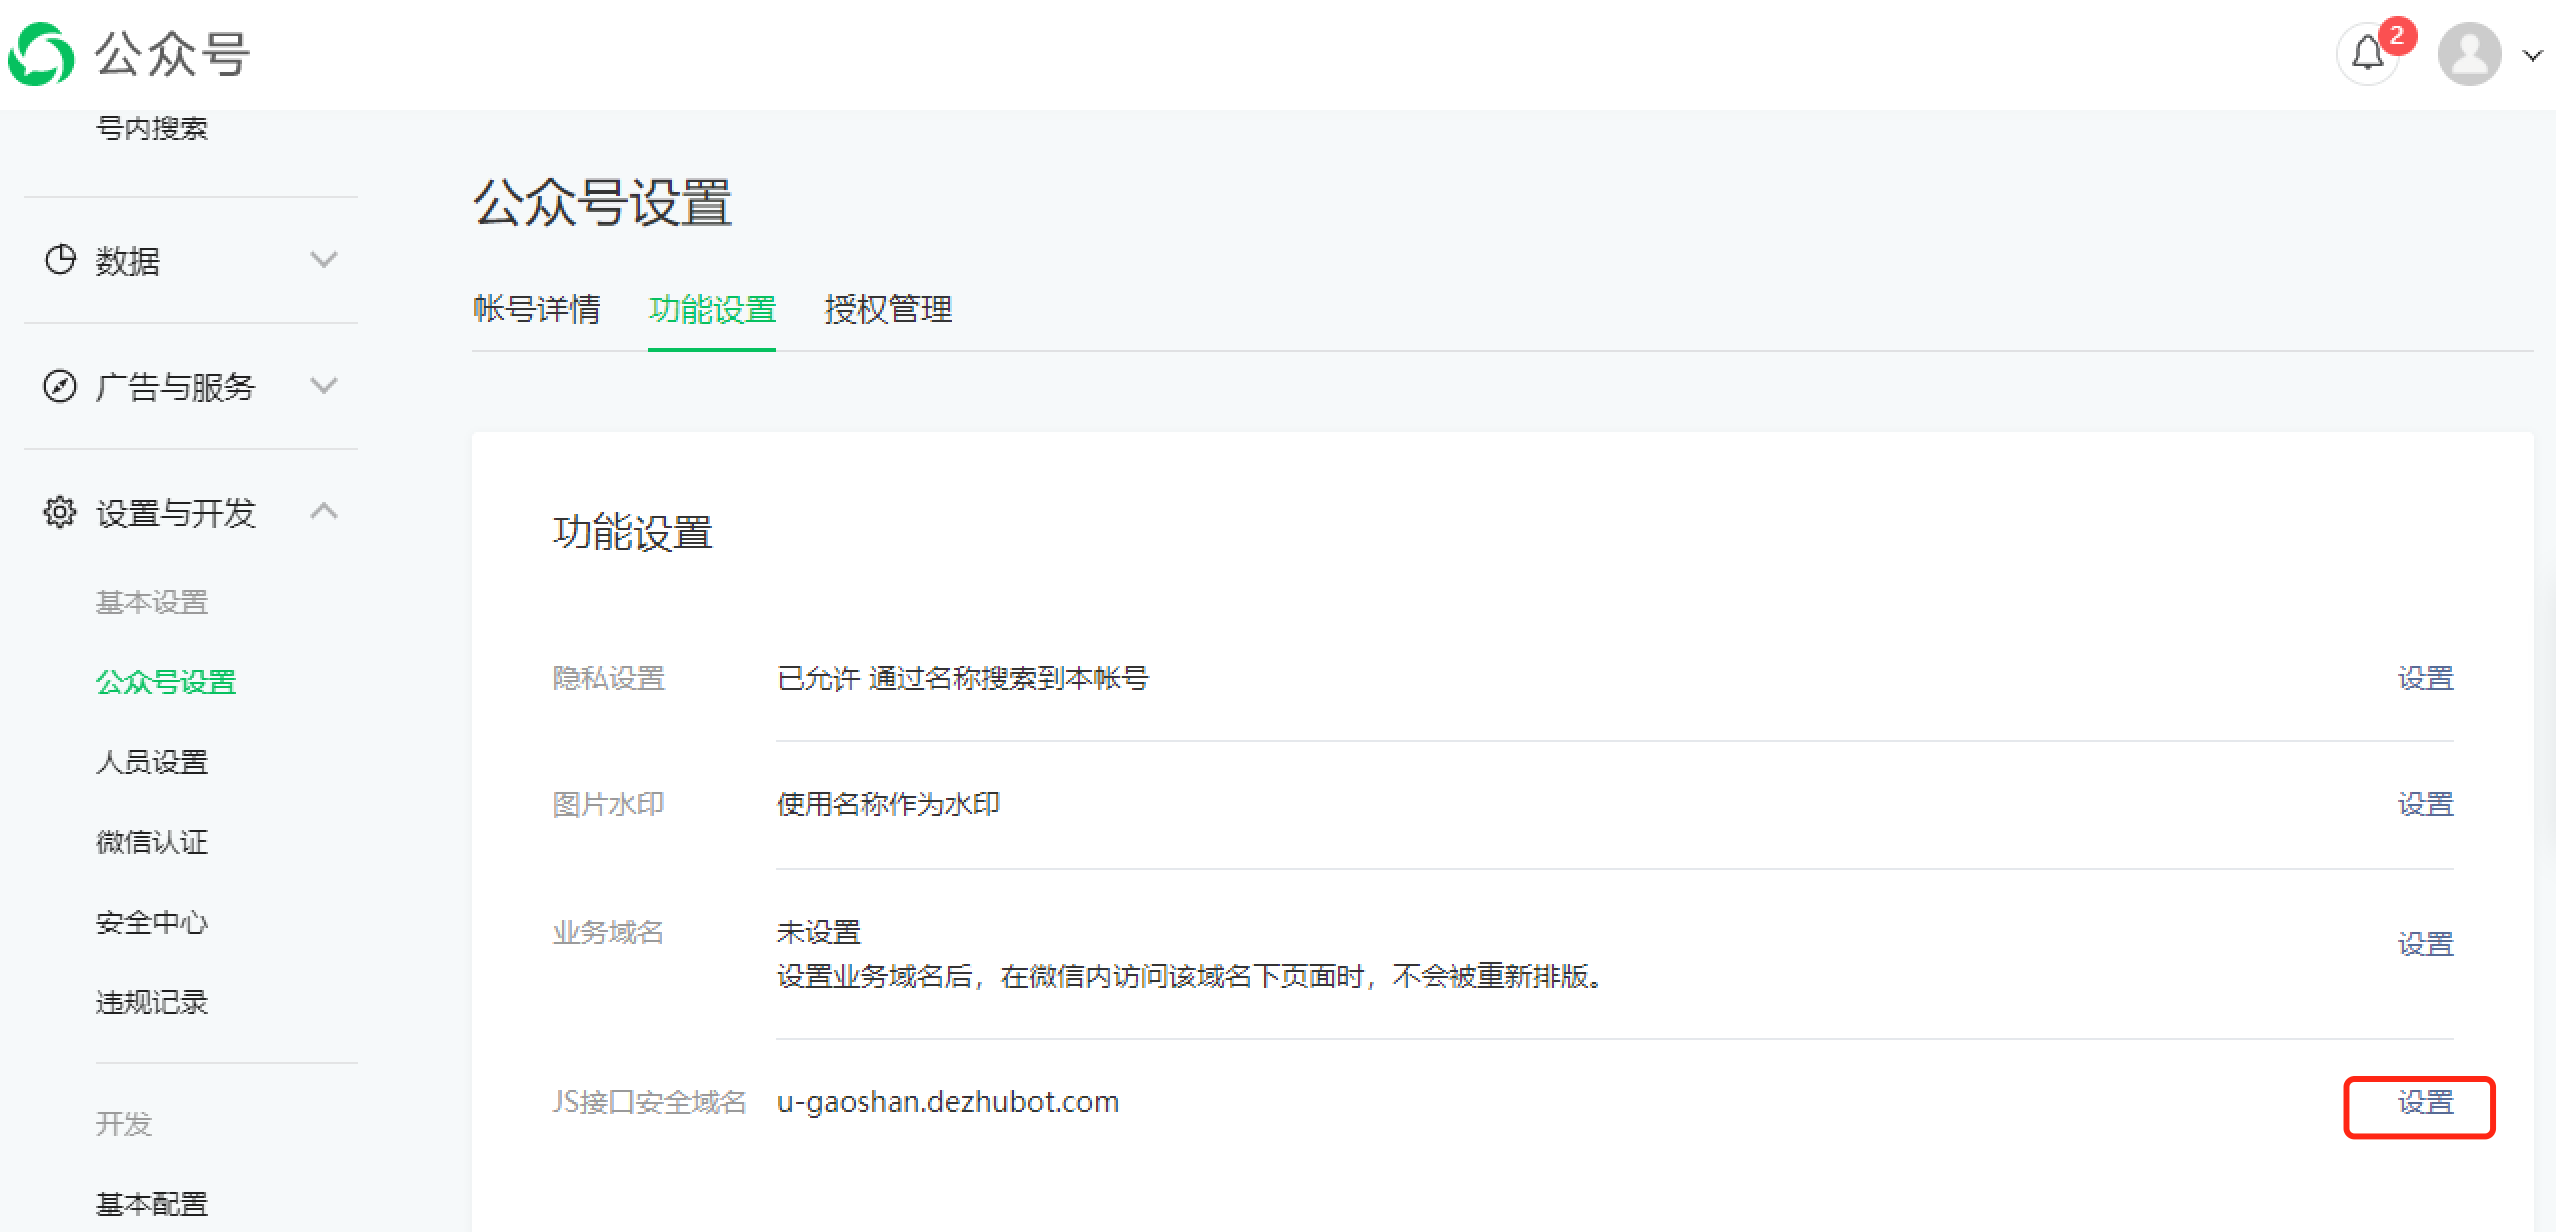Click 设置 link for 隐私设置
The height and width of the screenshot is (1232, 2556).
(2425, 678)
